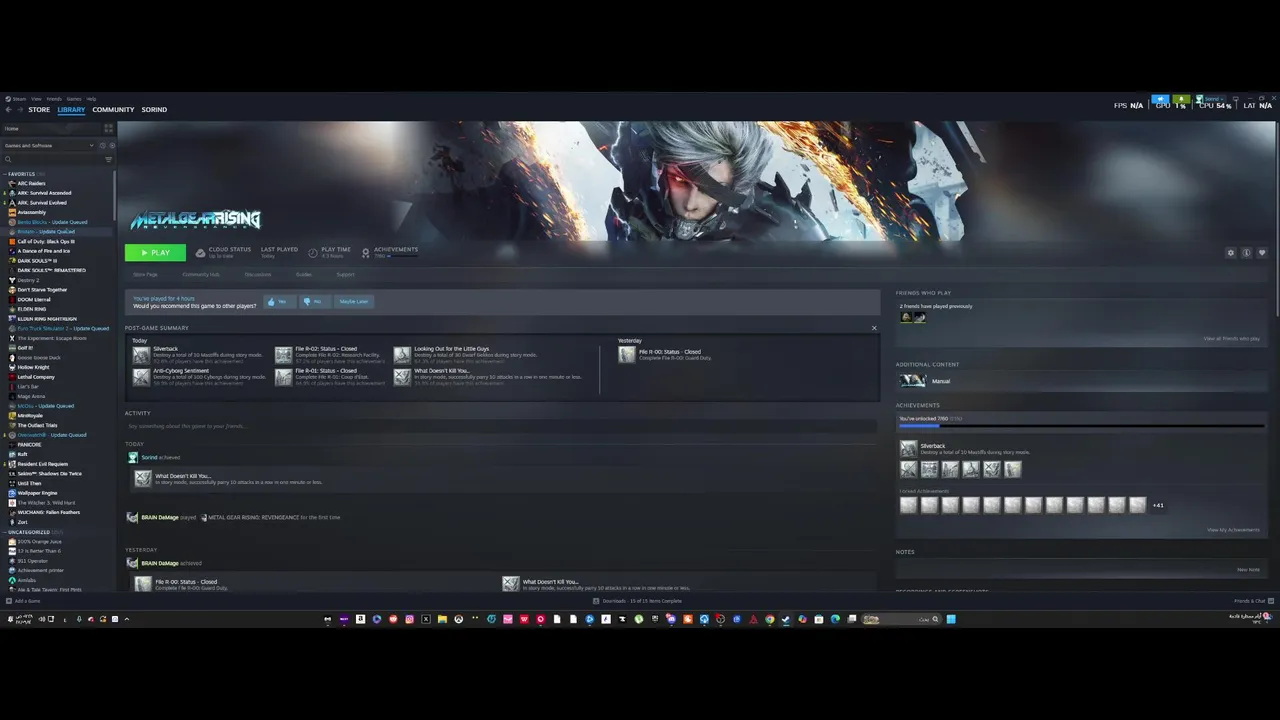1280x720 pixels.
Task: Click the Home library button
Action: click(50, 129)
